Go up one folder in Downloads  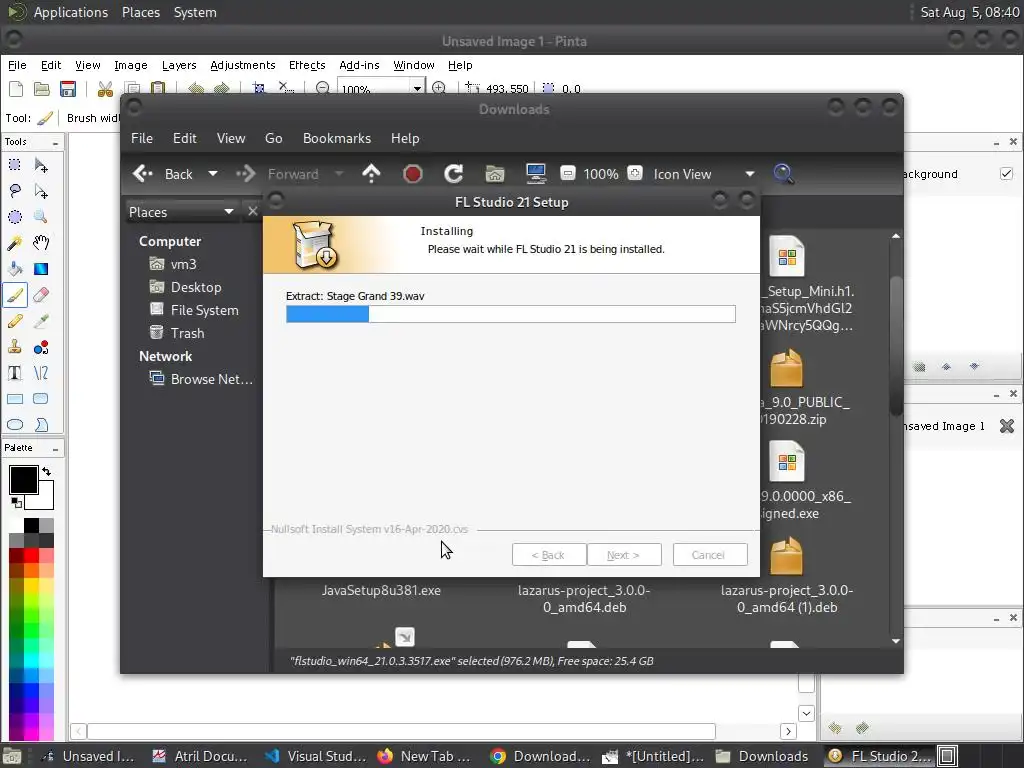371,174
